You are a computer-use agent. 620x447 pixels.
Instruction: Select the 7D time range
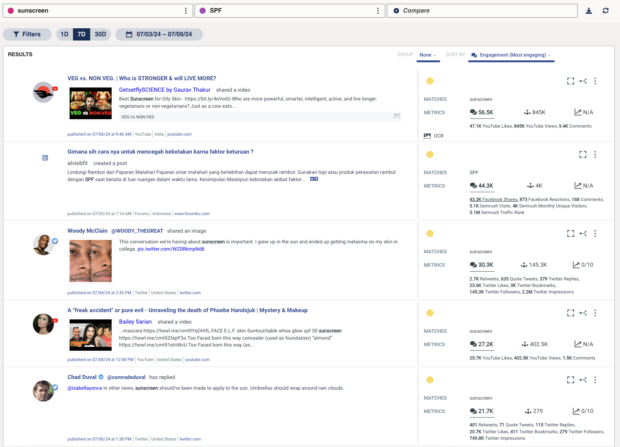point(81,34)
